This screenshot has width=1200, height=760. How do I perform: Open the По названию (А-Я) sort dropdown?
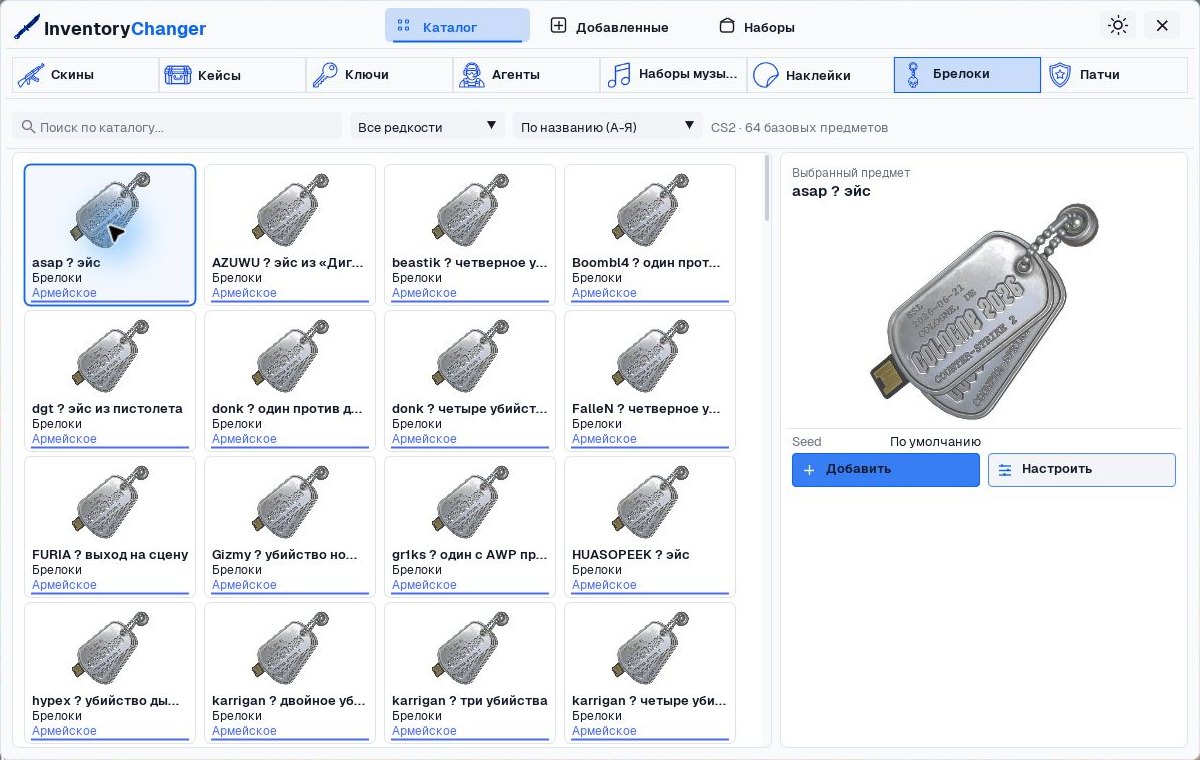(607, 127)
